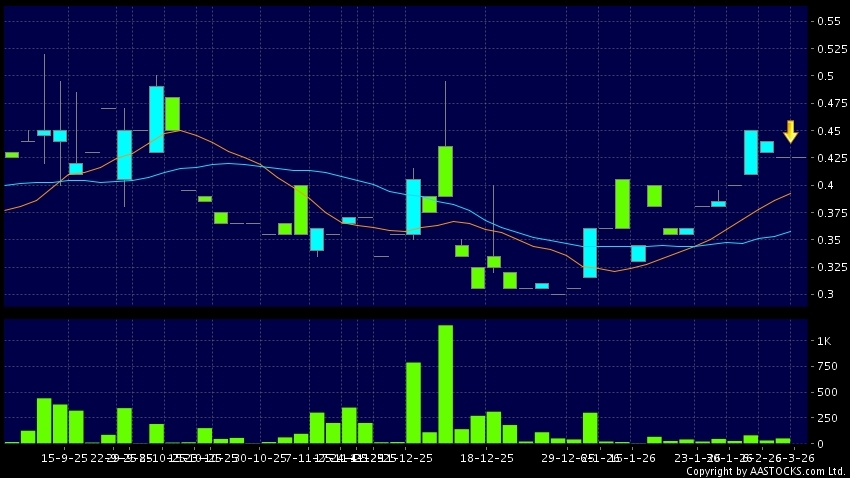Click the green candlestick above the highest volume bar
The width and height of the screenshot is (850, 478).
click(445, 171)
